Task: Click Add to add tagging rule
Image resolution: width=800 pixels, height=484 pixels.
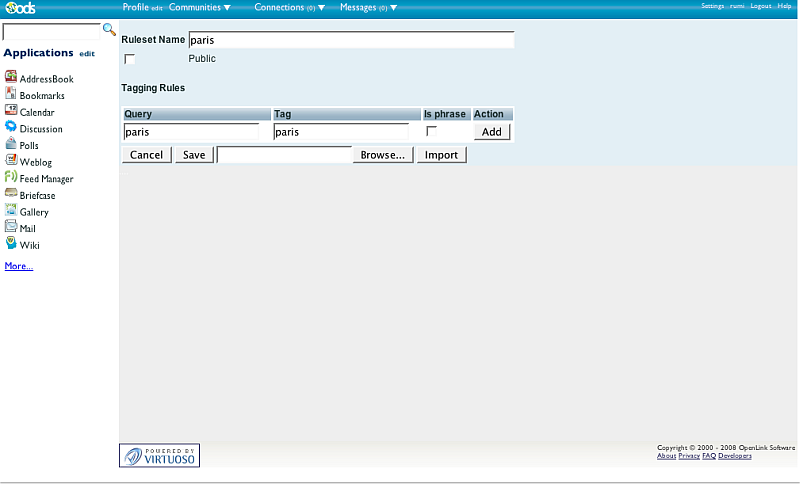Action: (491, 132)
